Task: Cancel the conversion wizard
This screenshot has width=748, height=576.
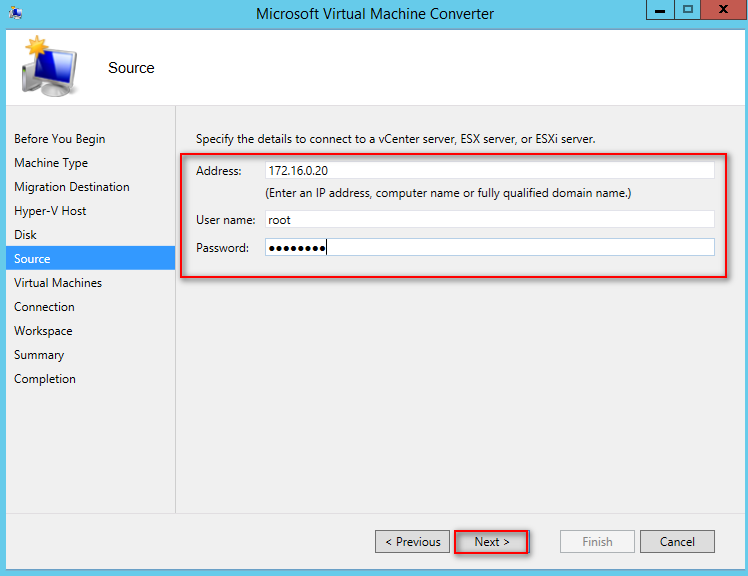Action: click(677, 542)
